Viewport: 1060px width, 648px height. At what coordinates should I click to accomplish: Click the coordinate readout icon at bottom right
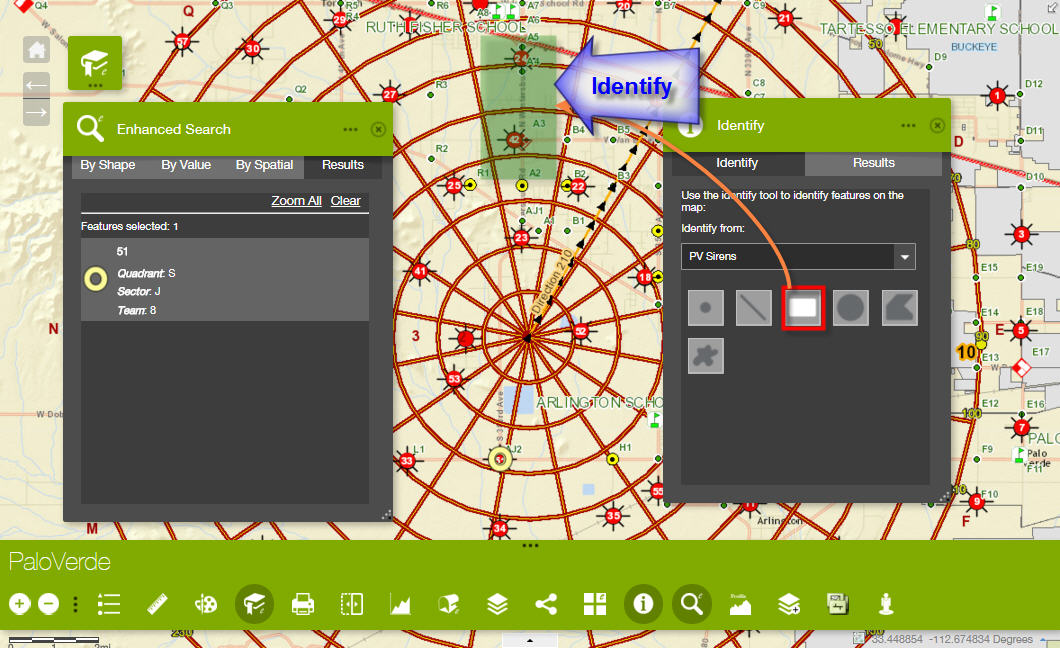pyautogui.click(x=859, y=638)
